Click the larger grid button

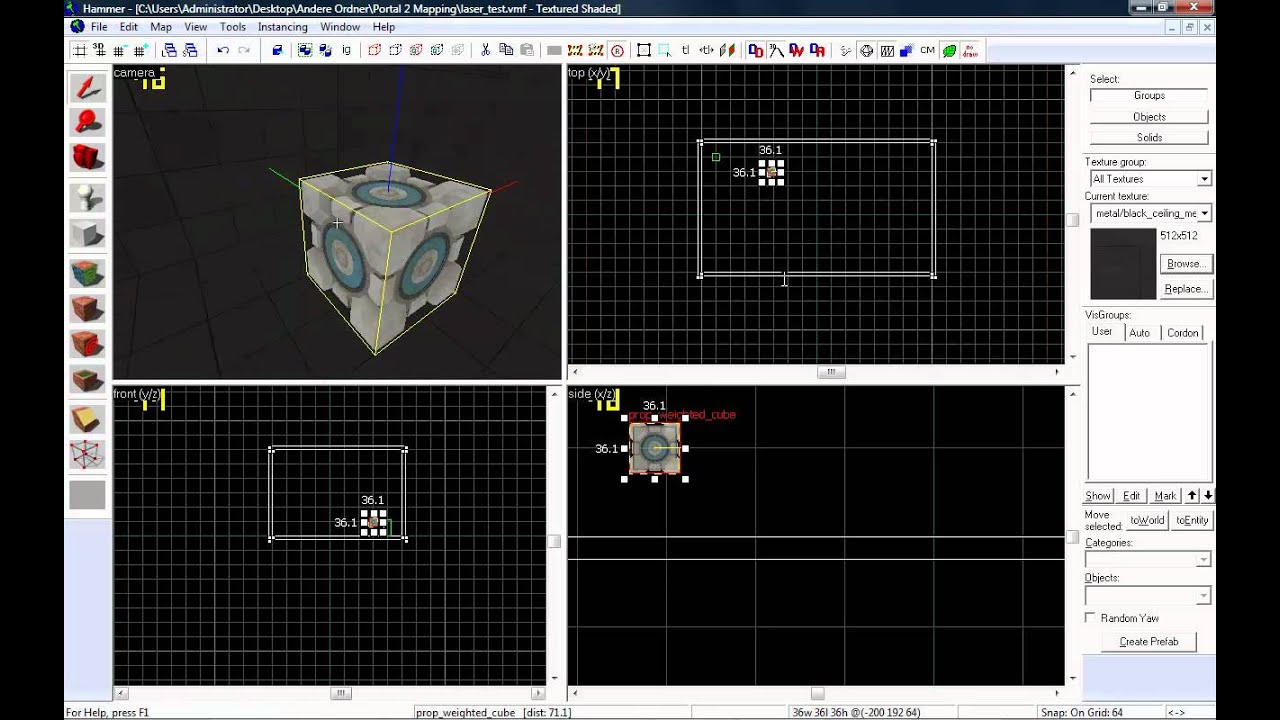140,50
